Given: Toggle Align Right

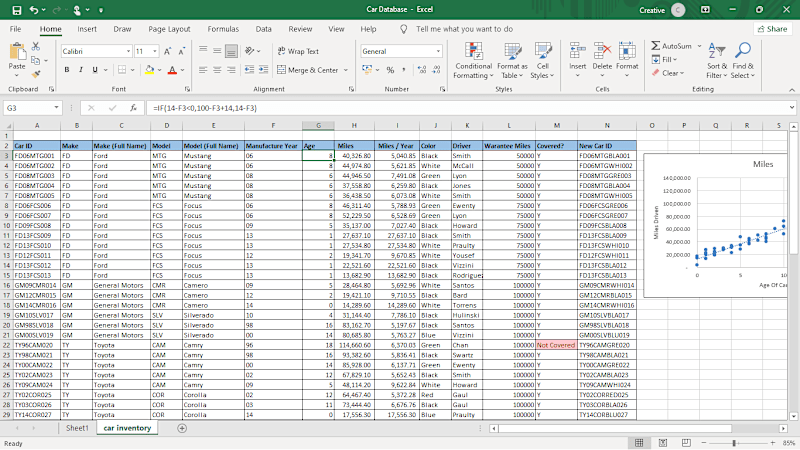Looking at the screenshot, I should [x=232, y=70].
